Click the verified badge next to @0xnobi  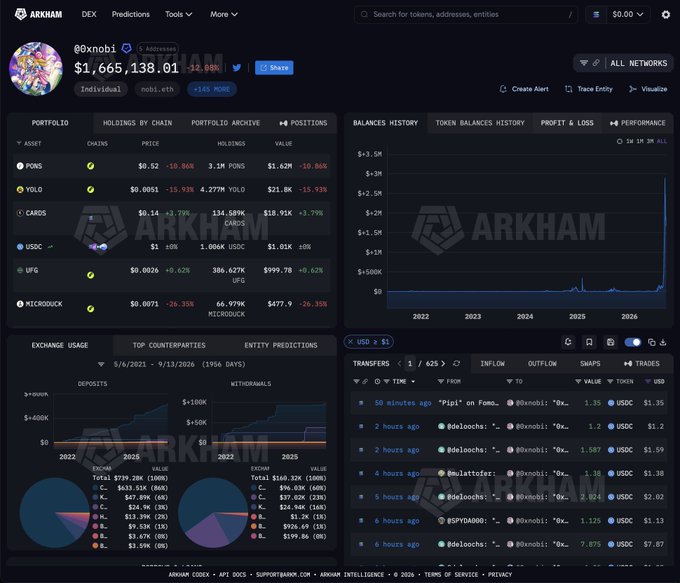(x=126, y=48)
